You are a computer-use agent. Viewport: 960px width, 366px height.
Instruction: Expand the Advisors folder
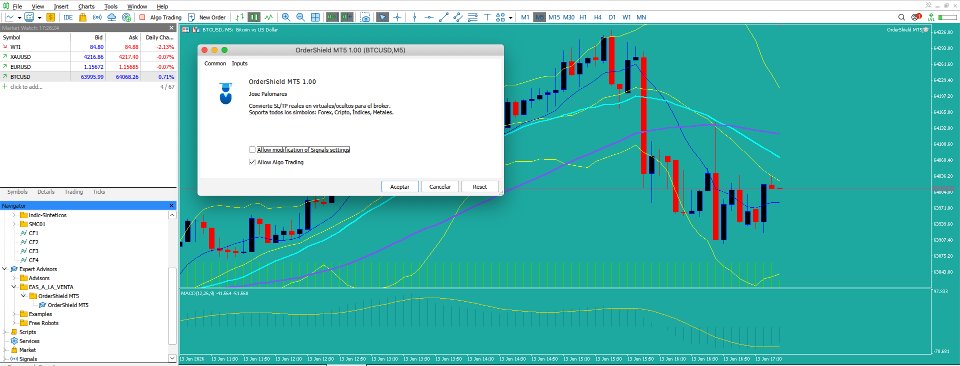click(x=15, y=278)
